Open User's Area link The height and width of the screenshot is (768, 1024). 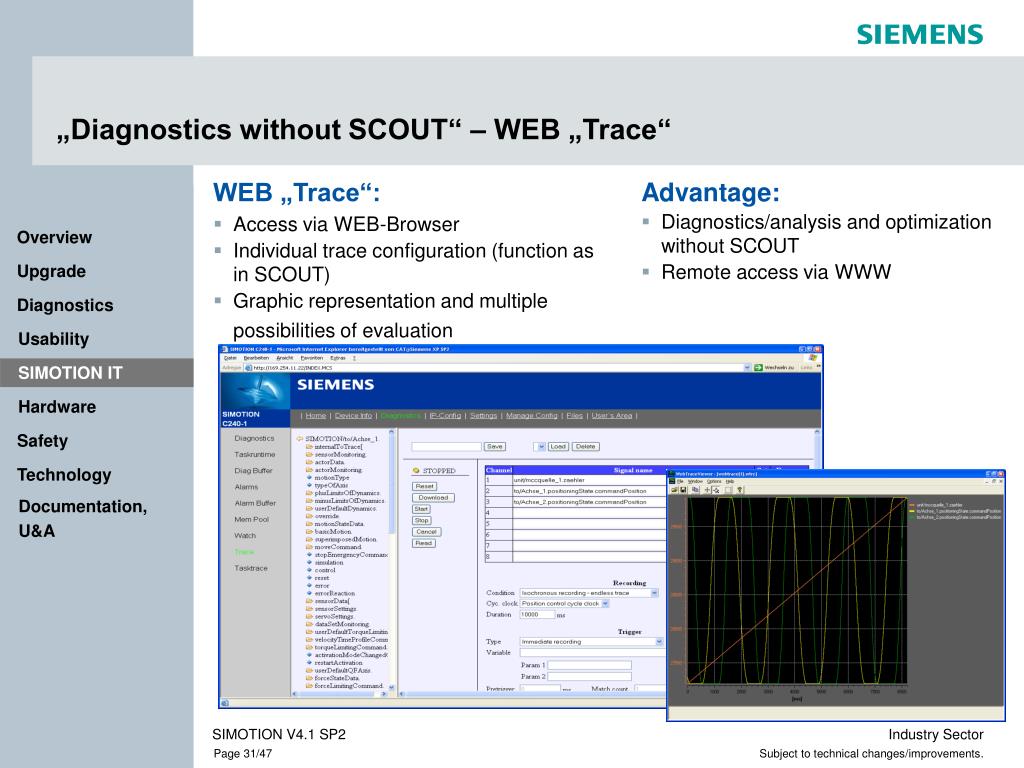[x=612, y=415]
